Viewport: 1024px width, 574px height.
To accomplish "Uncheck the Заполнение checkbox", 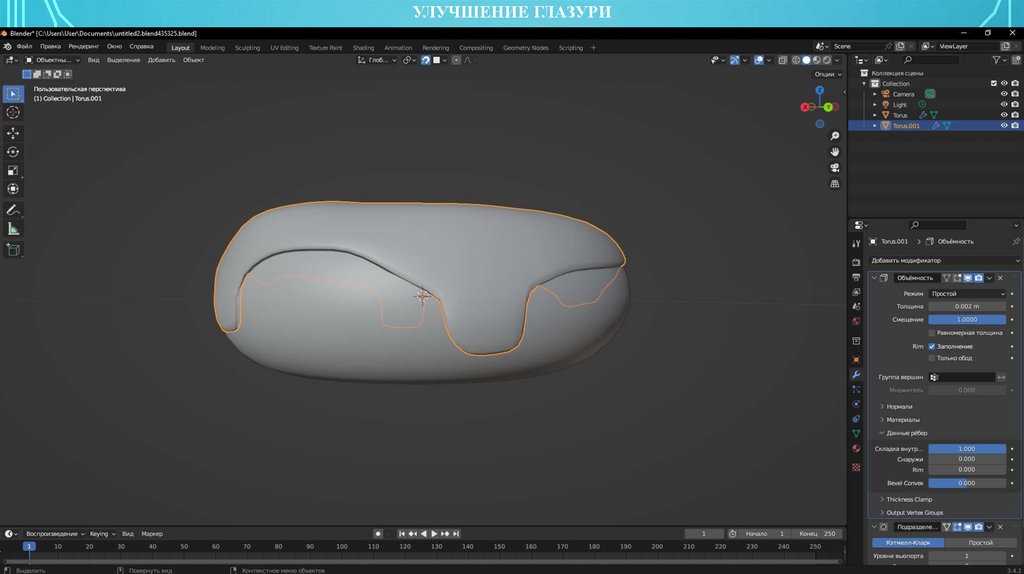I will coord(932,346).
